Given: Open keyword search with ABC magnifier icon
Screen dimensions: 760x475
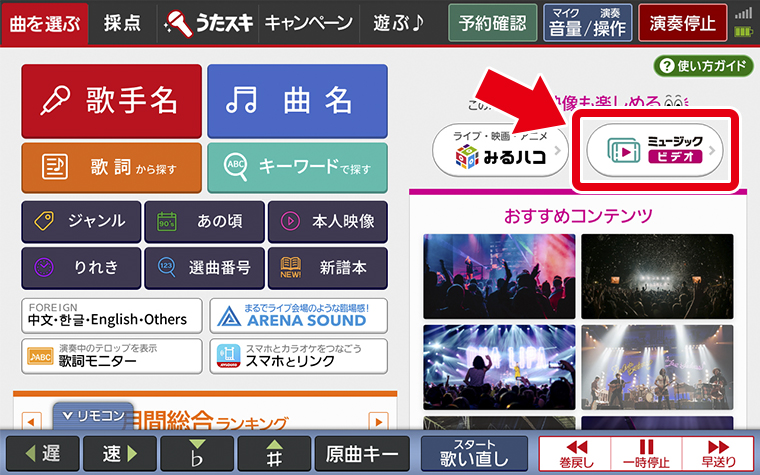Looking at the screenshot, I should pyautogui.click(x=298, y=168).
